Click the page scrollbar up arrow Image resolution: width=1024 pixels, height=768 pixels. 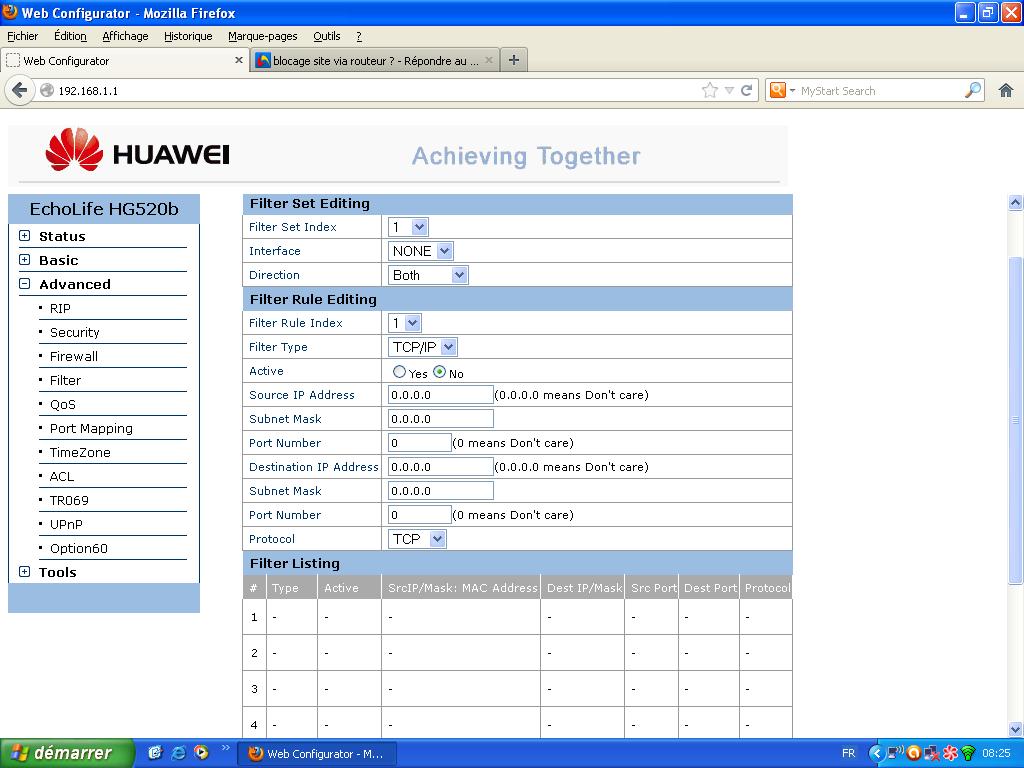coord(1015,202)
